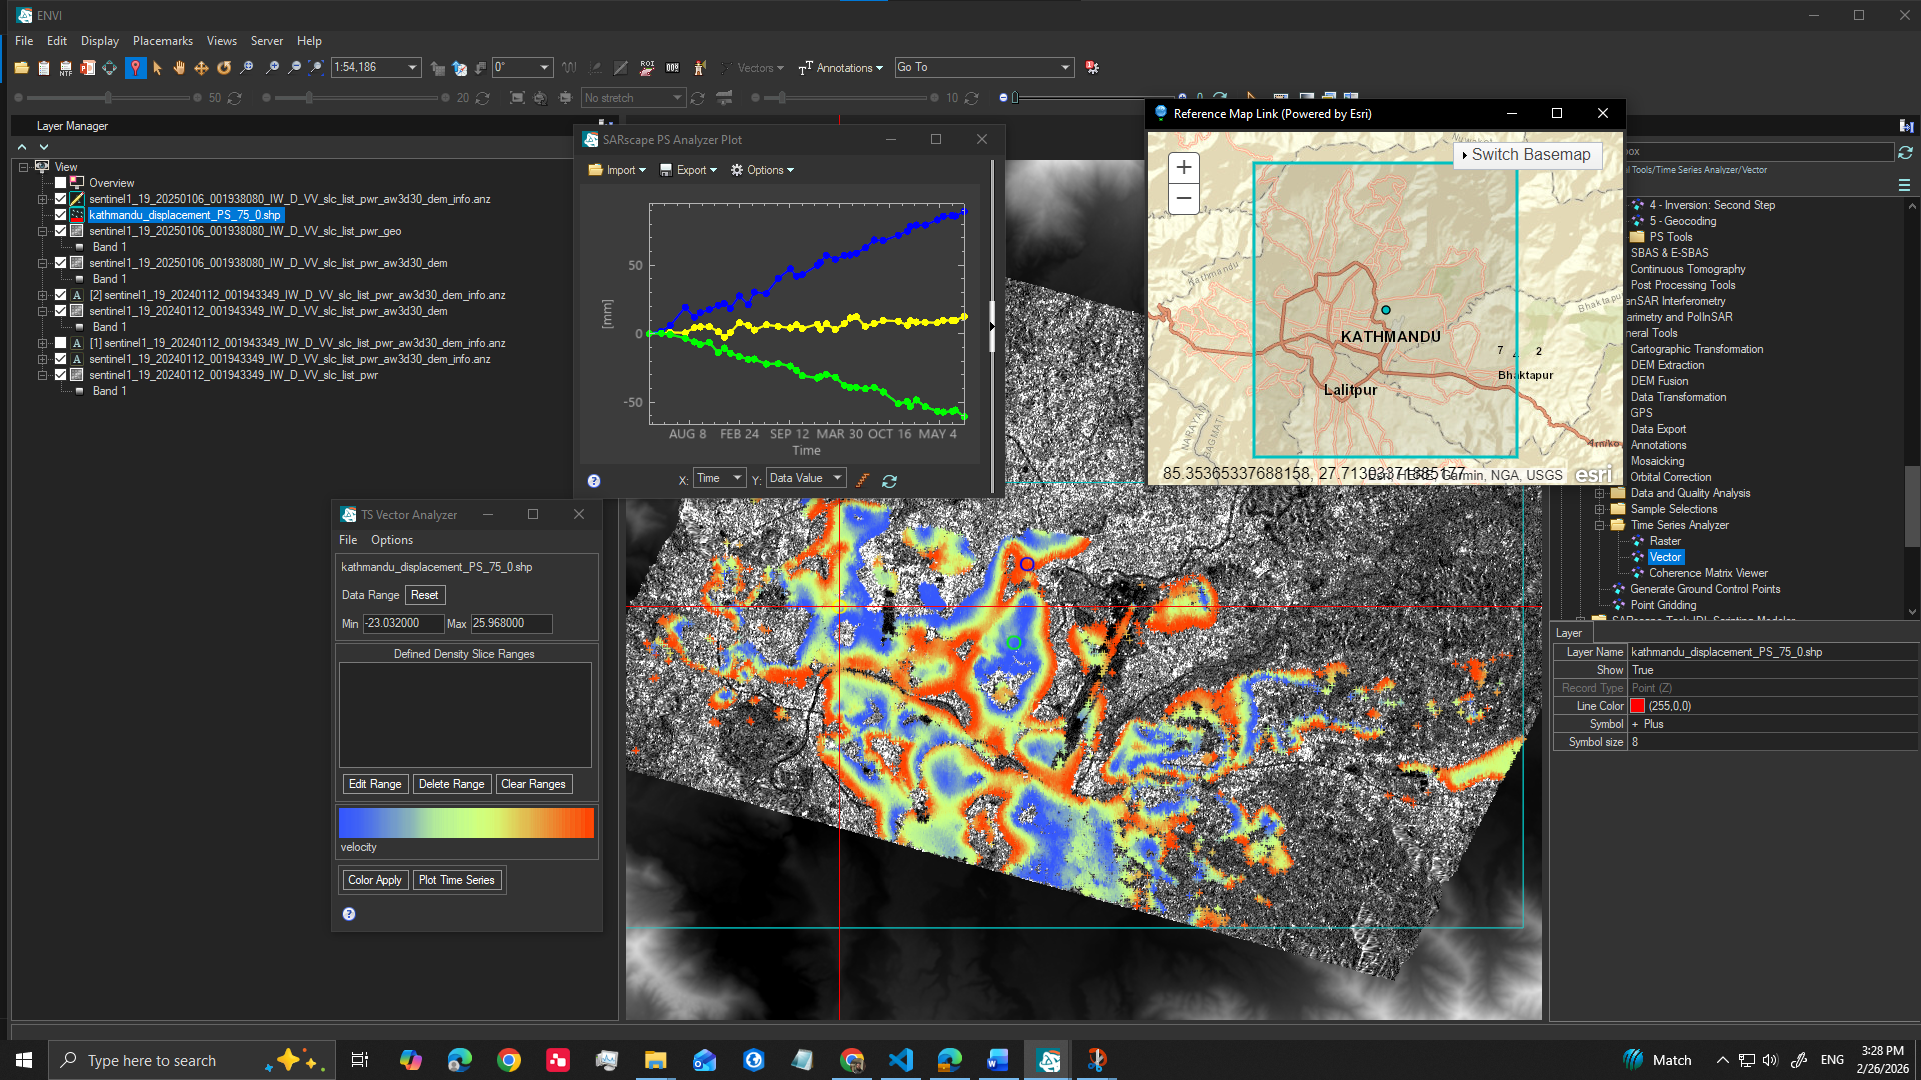
Task: Toggle visibility of kathmandu_displacement_PS_75_0.shp layer
Action: point(60,215)
